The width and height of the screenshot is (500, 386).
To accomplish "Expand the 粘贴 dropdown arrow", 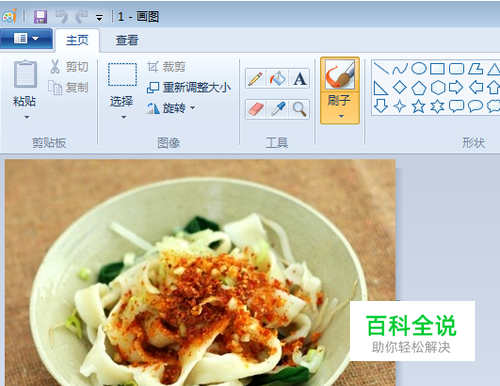I will pyautogui.click(x=26, y=117).
